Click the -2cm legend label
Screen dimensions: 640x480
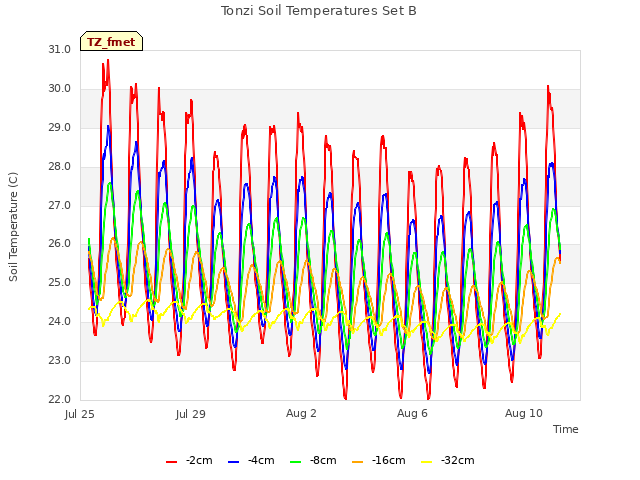pos(199,460)
